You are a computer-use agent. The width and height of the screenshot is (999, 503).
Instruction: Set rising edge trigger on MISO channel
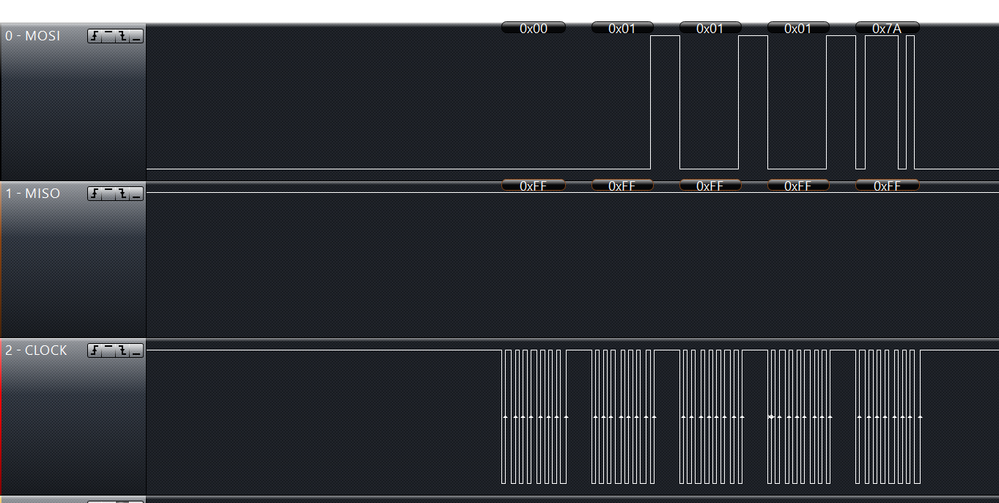95,194
